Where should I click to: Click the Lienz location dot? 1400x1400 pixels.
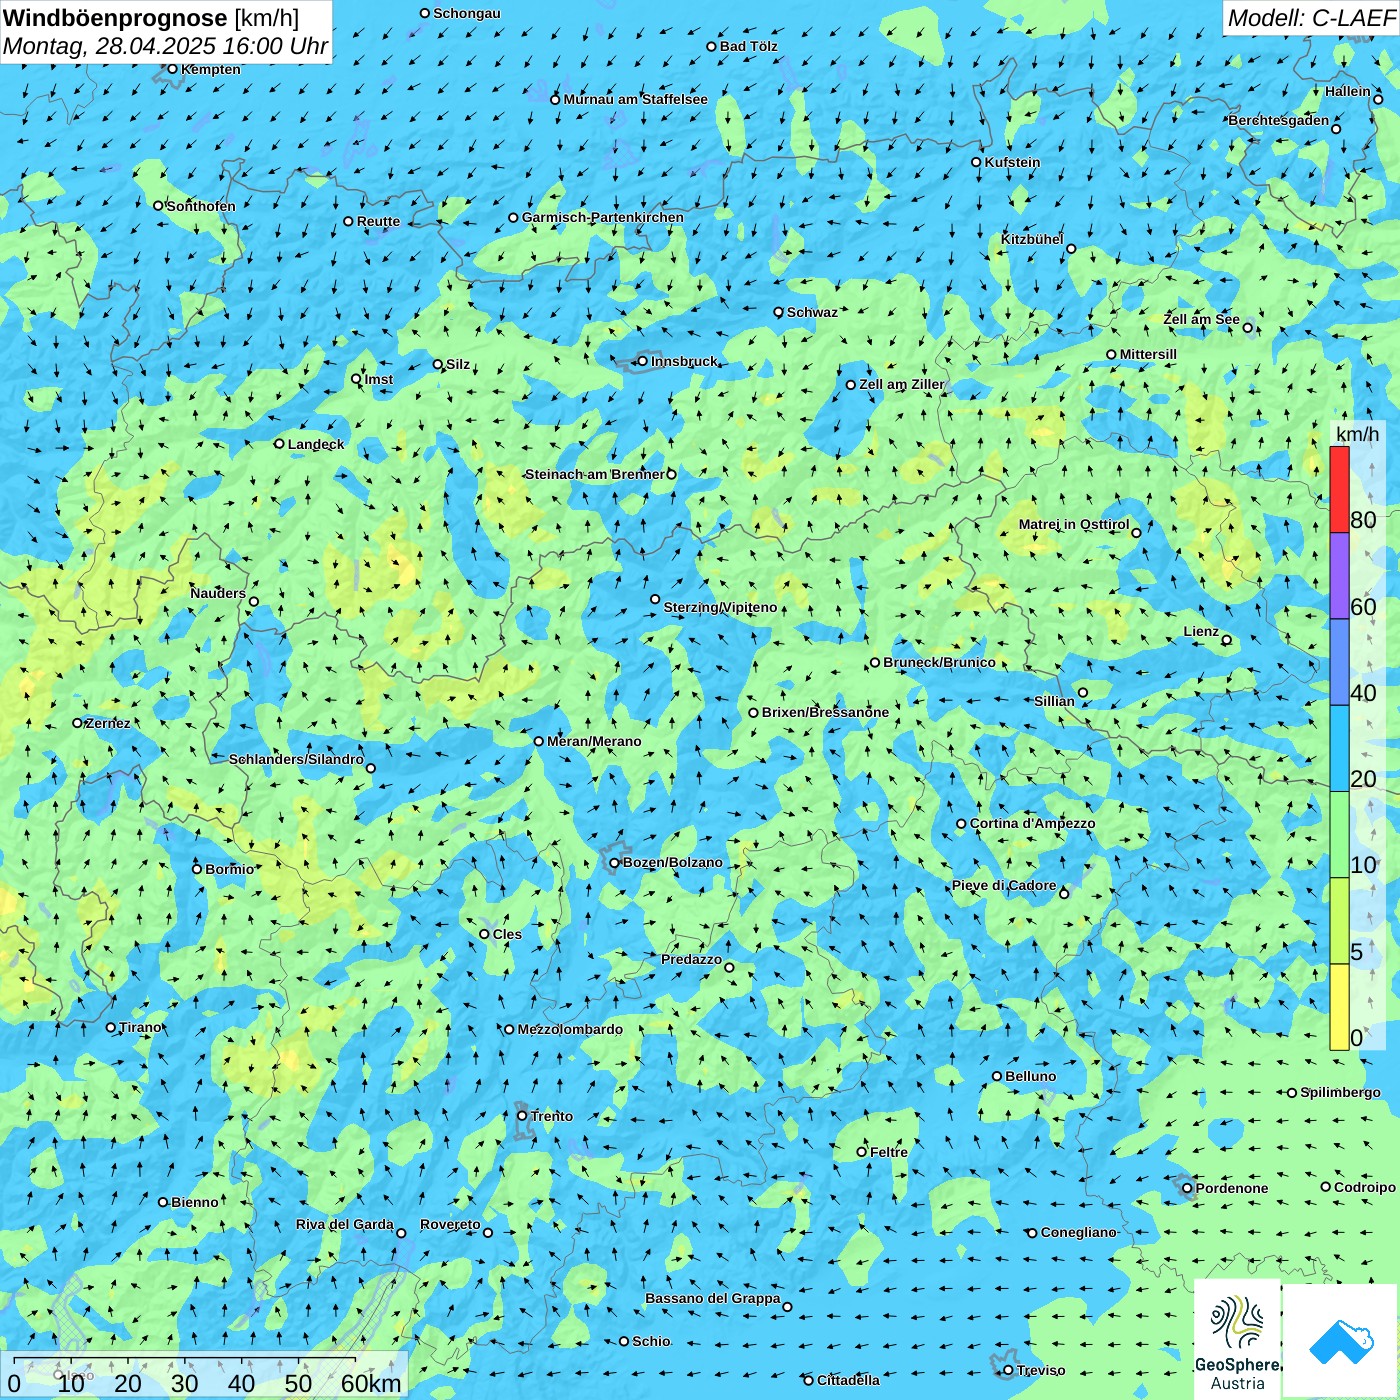(x=1227, y=640)
